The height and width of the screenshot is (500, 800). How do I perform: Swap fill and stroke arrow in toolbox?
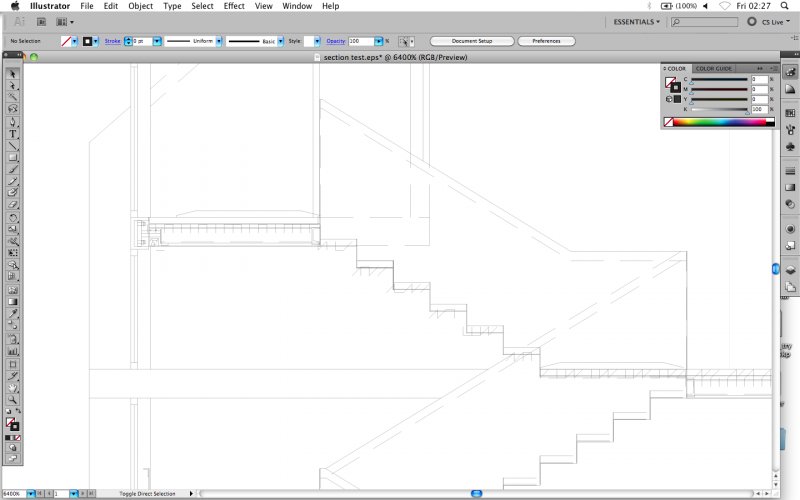pyautogui.click(x=18, y=411)
